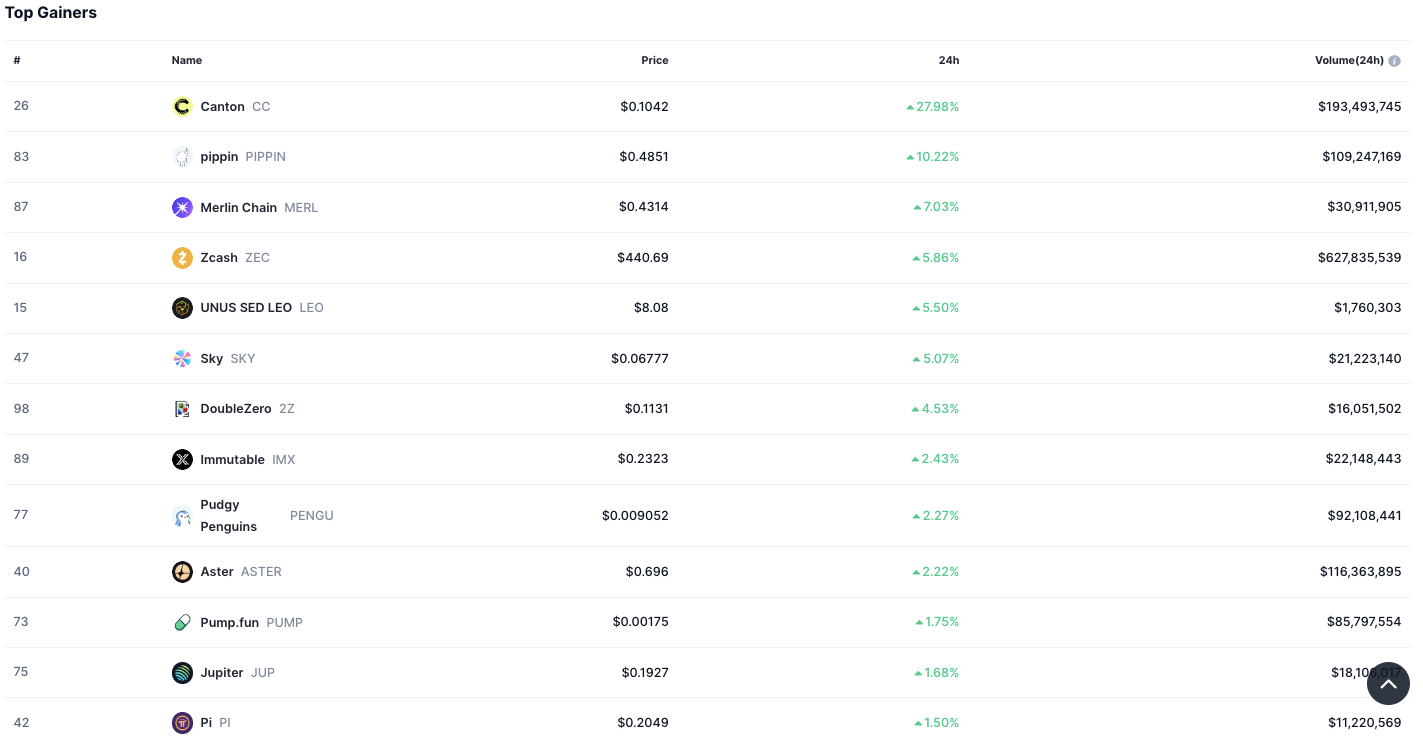
Task: Click the Merlin Chain logo
Action: click(x=182, y=207)
